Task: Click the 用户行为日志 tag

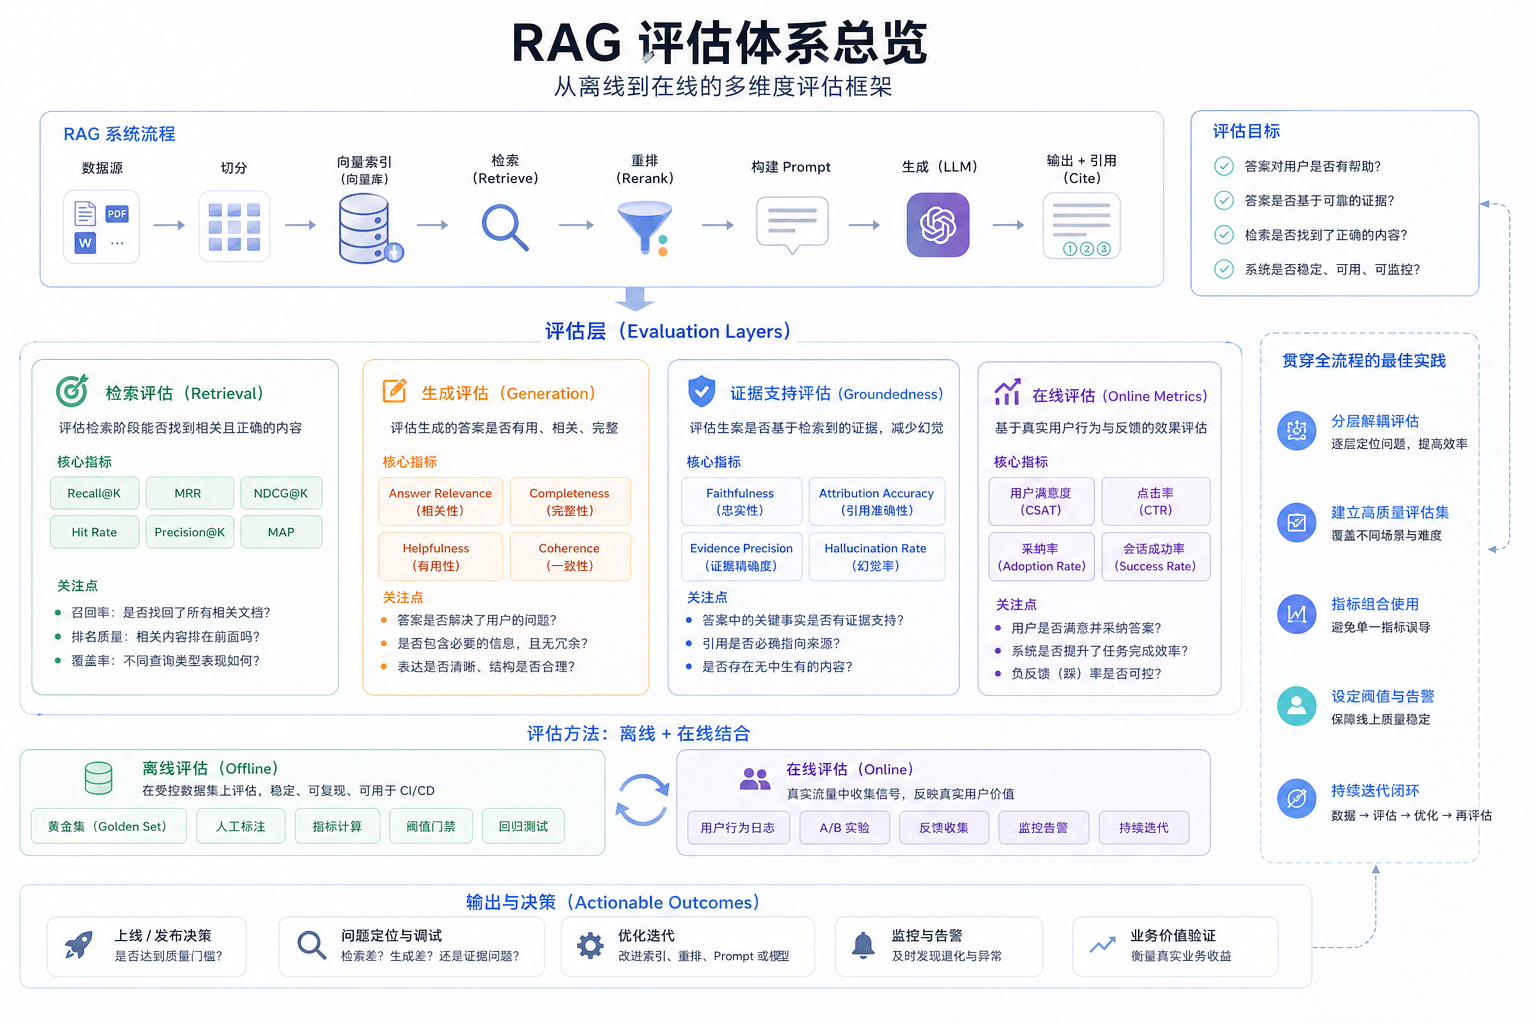Action: point(738,827)
